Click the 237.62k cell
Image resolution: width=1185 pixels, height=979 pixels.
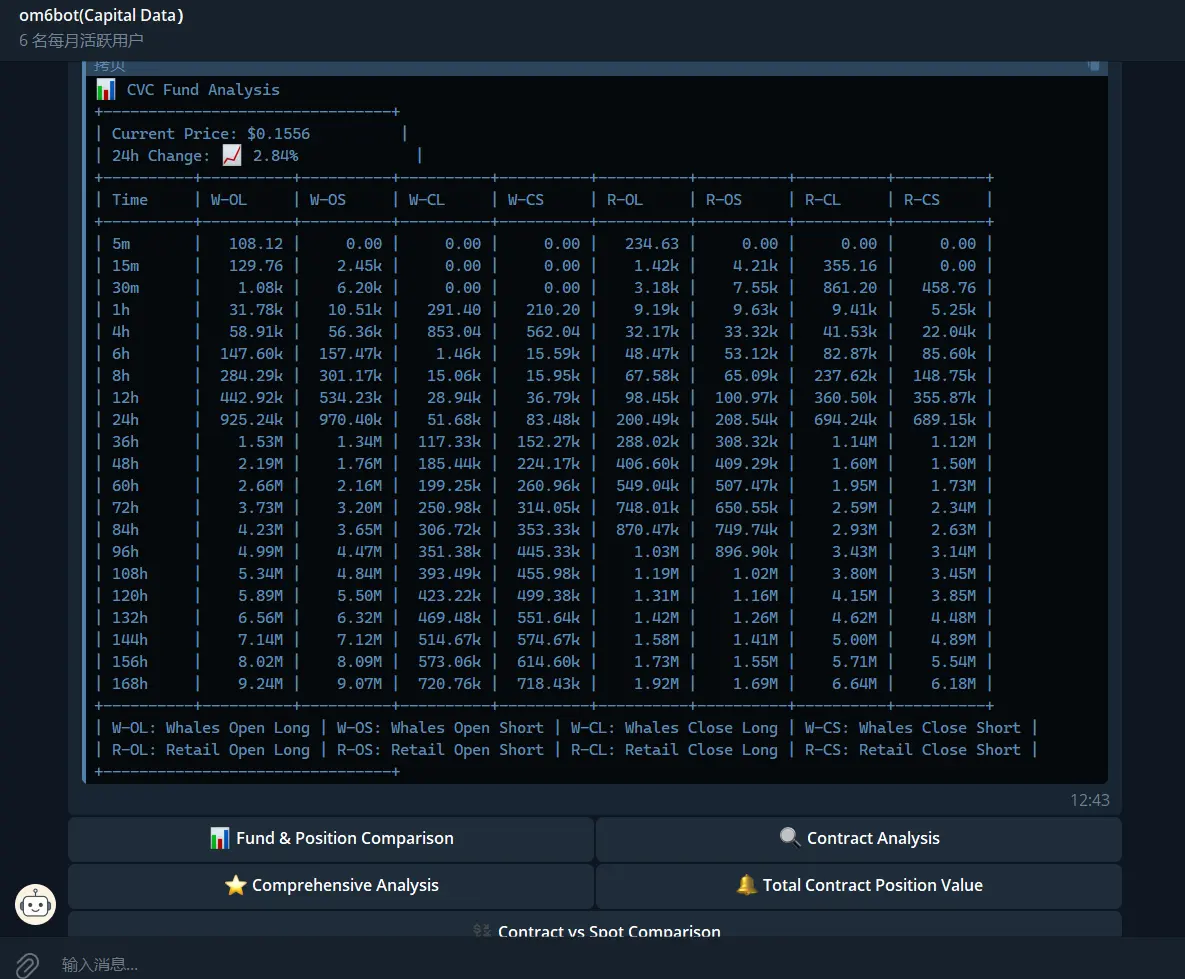845,375
